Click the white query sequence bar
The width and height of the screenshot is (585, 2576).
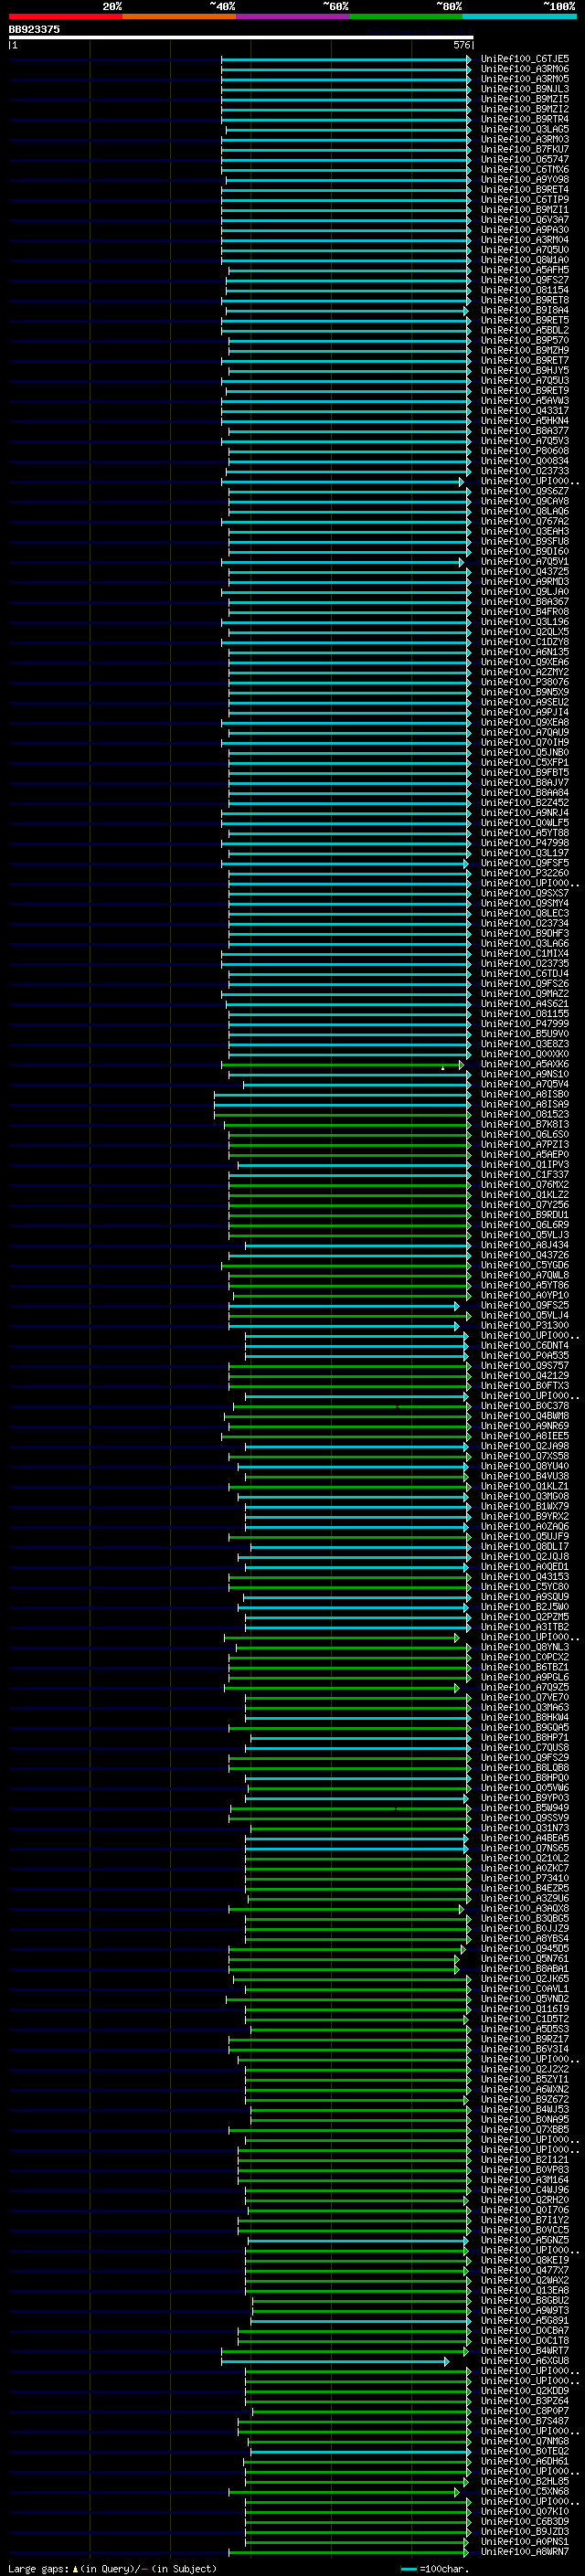241,37
